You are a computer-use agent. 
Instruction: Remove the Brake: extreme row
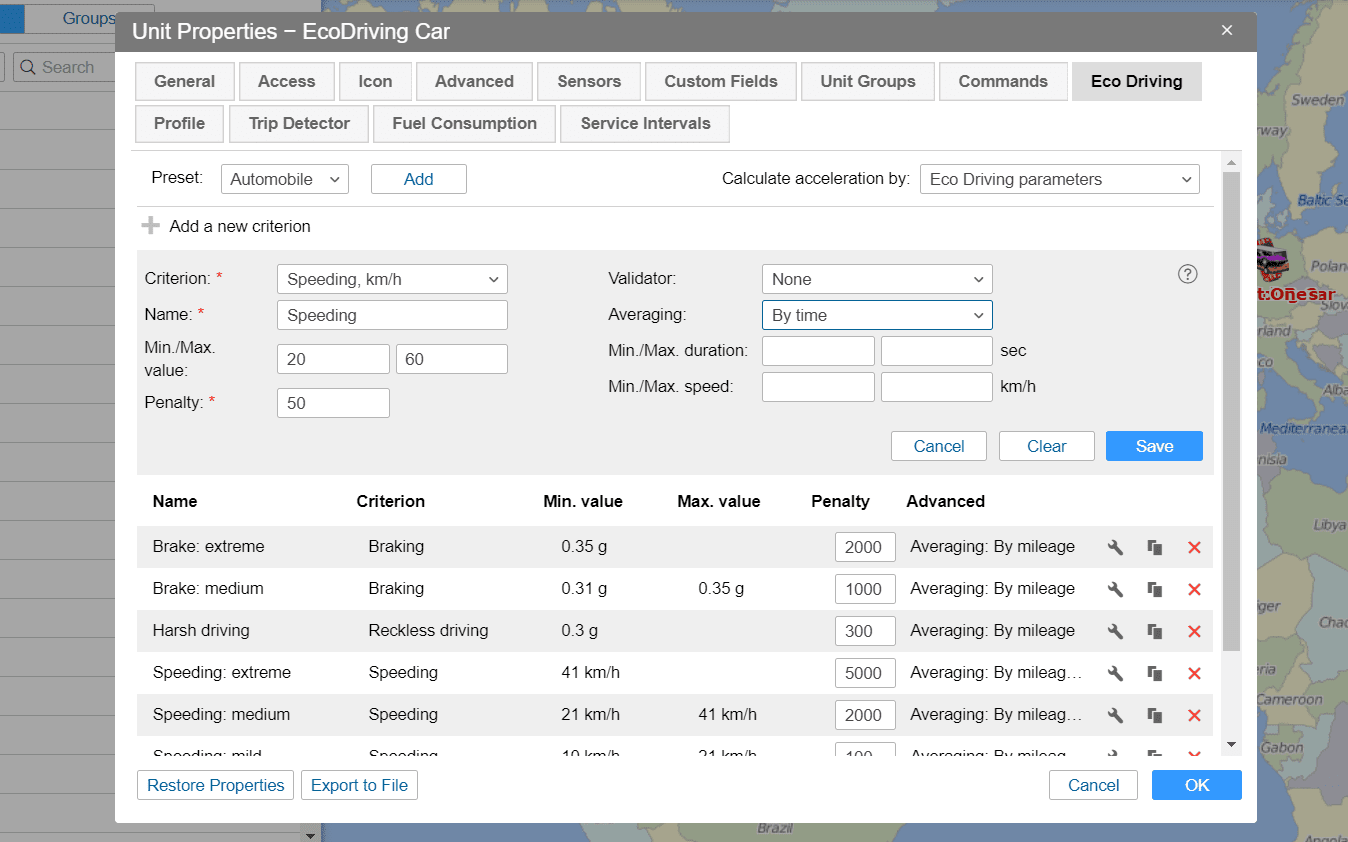pos(1193,547)
